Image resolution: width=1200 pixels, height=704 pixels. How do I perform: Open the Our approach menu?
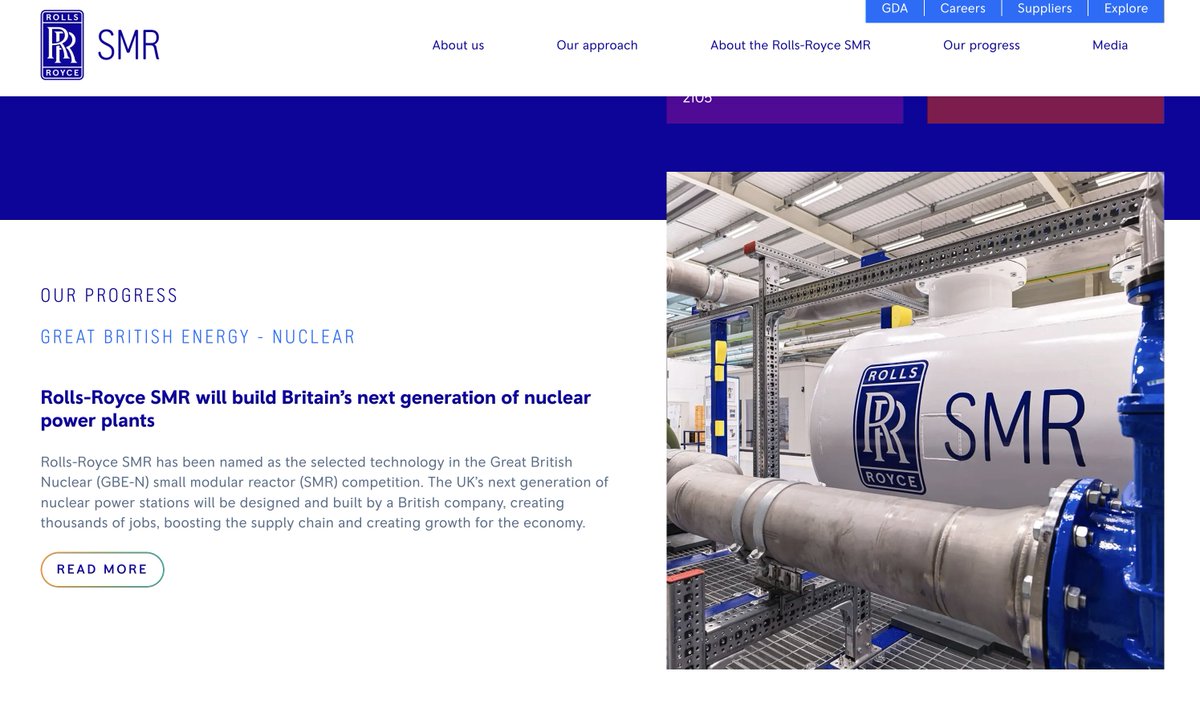(x=597, y=45)
